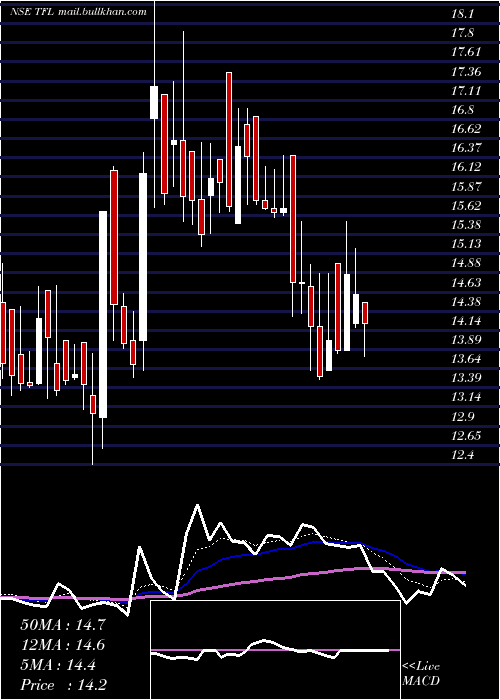Image resolution: width=500 pixels, height=700 pixels.
Task: Click the 12.9 price axis label
Action: point(462,417)
